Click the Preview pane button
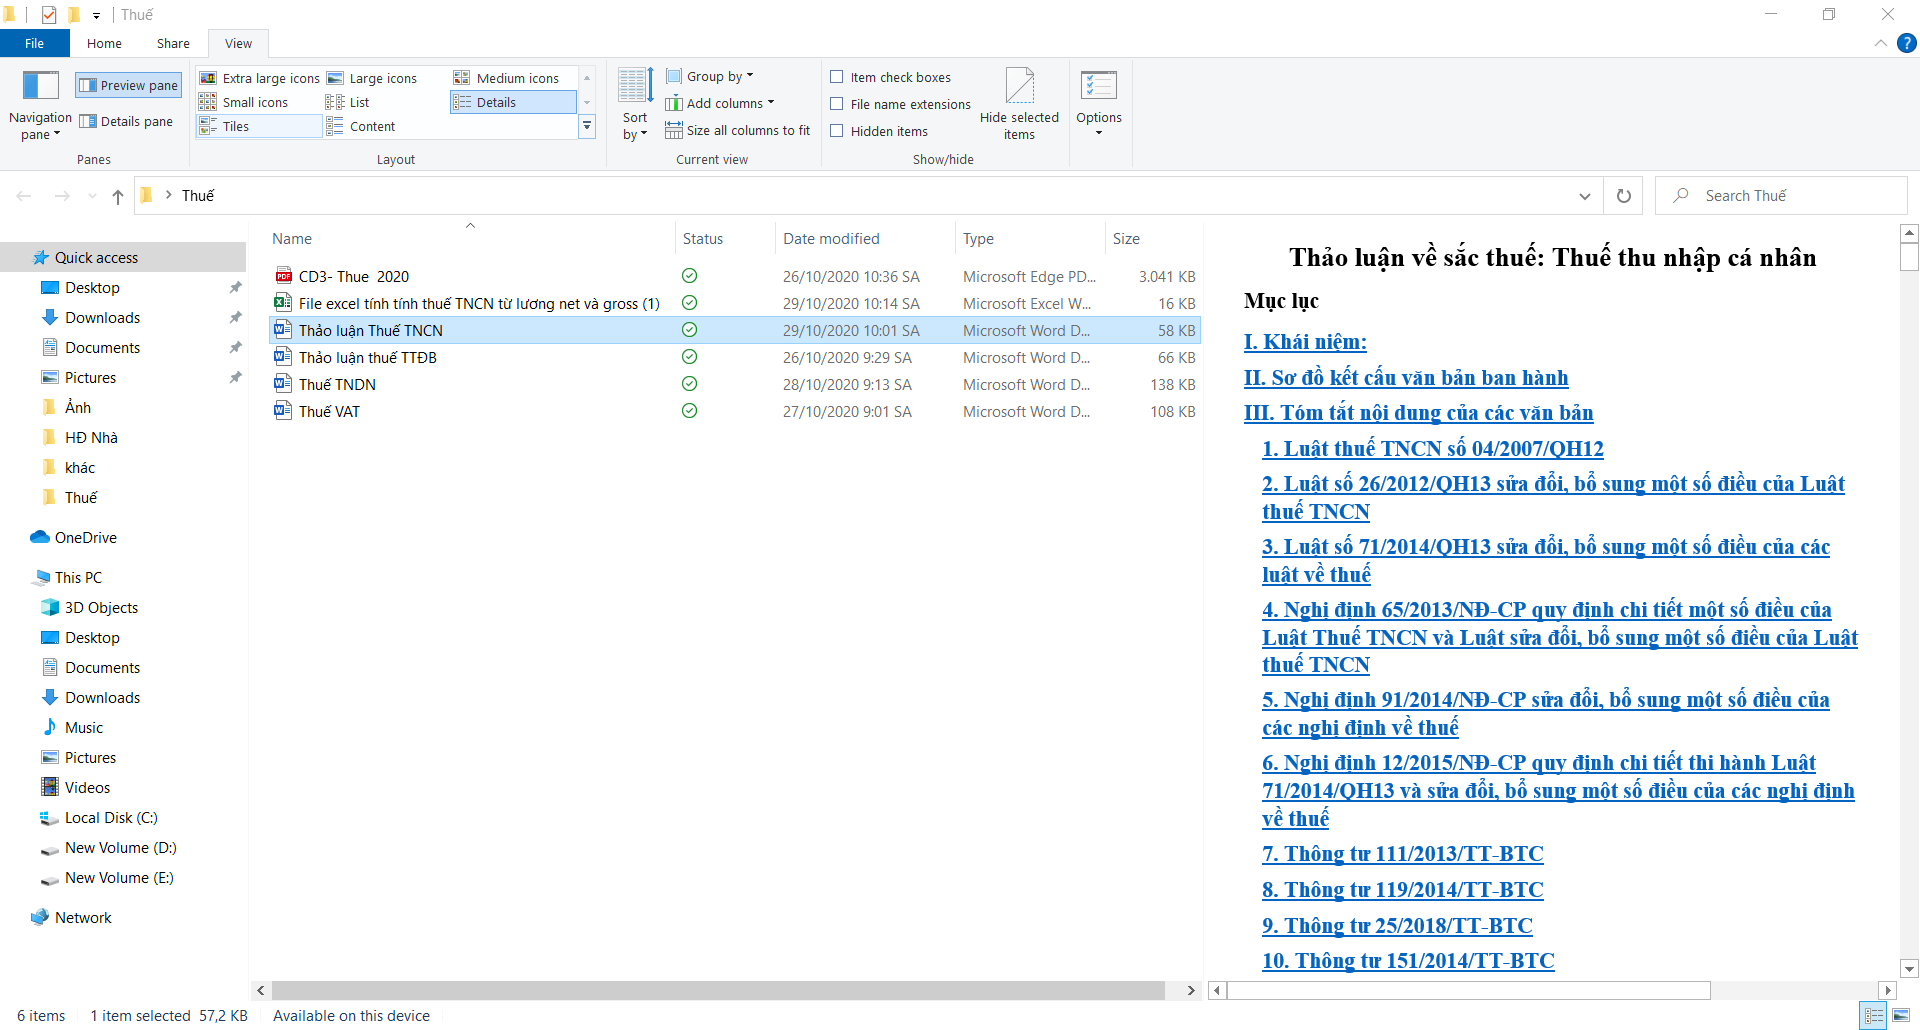Image resolution: width=1920 pixels, height=1030 pixels. coord(129,86)
